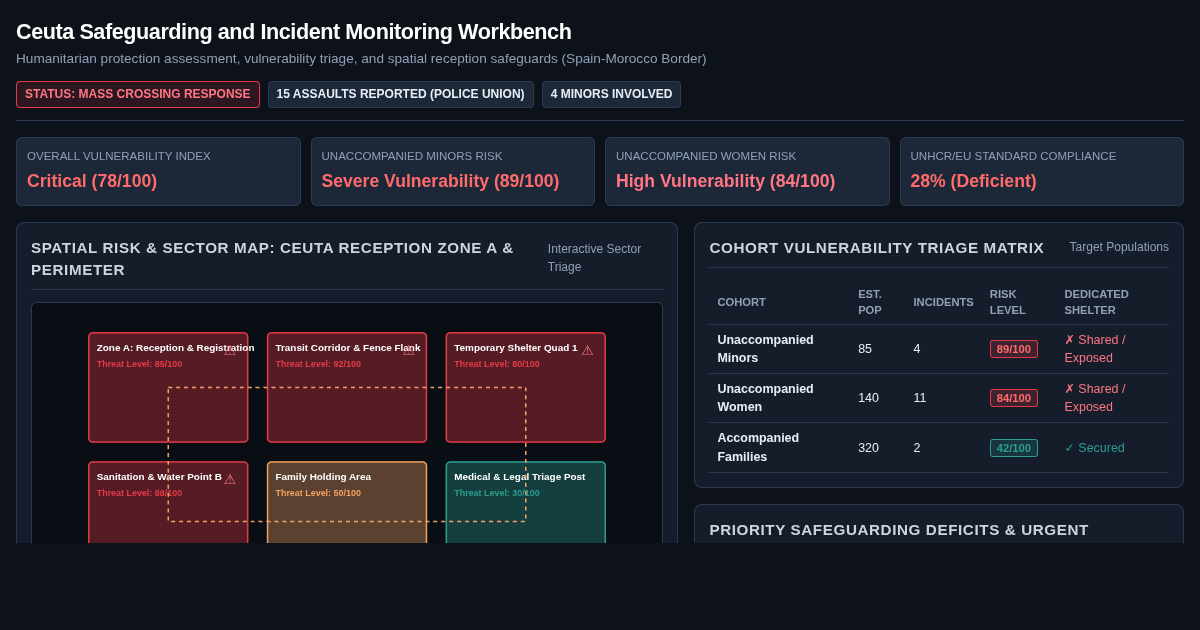Open the UNHCR/EU Standard Compliance card
The width and height of the screenshot is (1200, 630).
1042,172
